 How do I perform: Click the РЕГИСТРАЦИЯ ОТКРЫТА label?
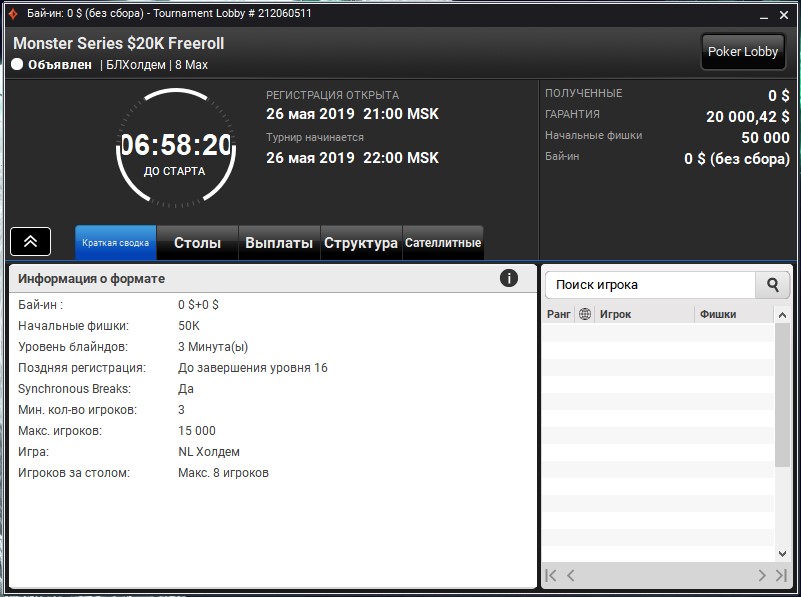point(333,95)
